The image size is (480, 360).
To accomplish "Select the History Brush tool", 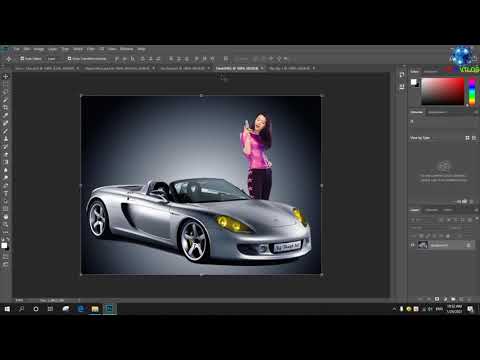I will click(x=5, y=147).
